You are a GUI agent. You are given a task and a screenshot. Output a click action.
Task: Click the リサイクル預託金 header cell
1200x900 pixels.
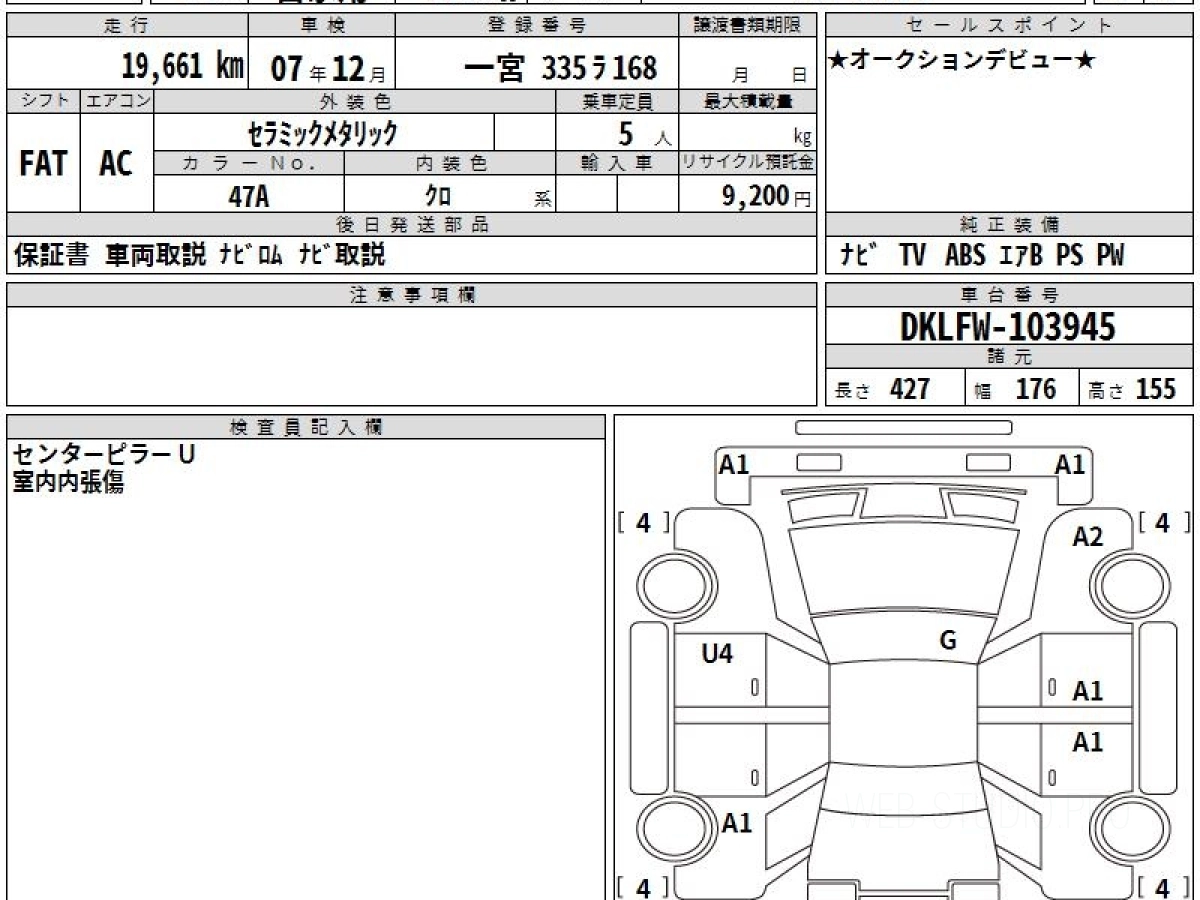(748, 163)
